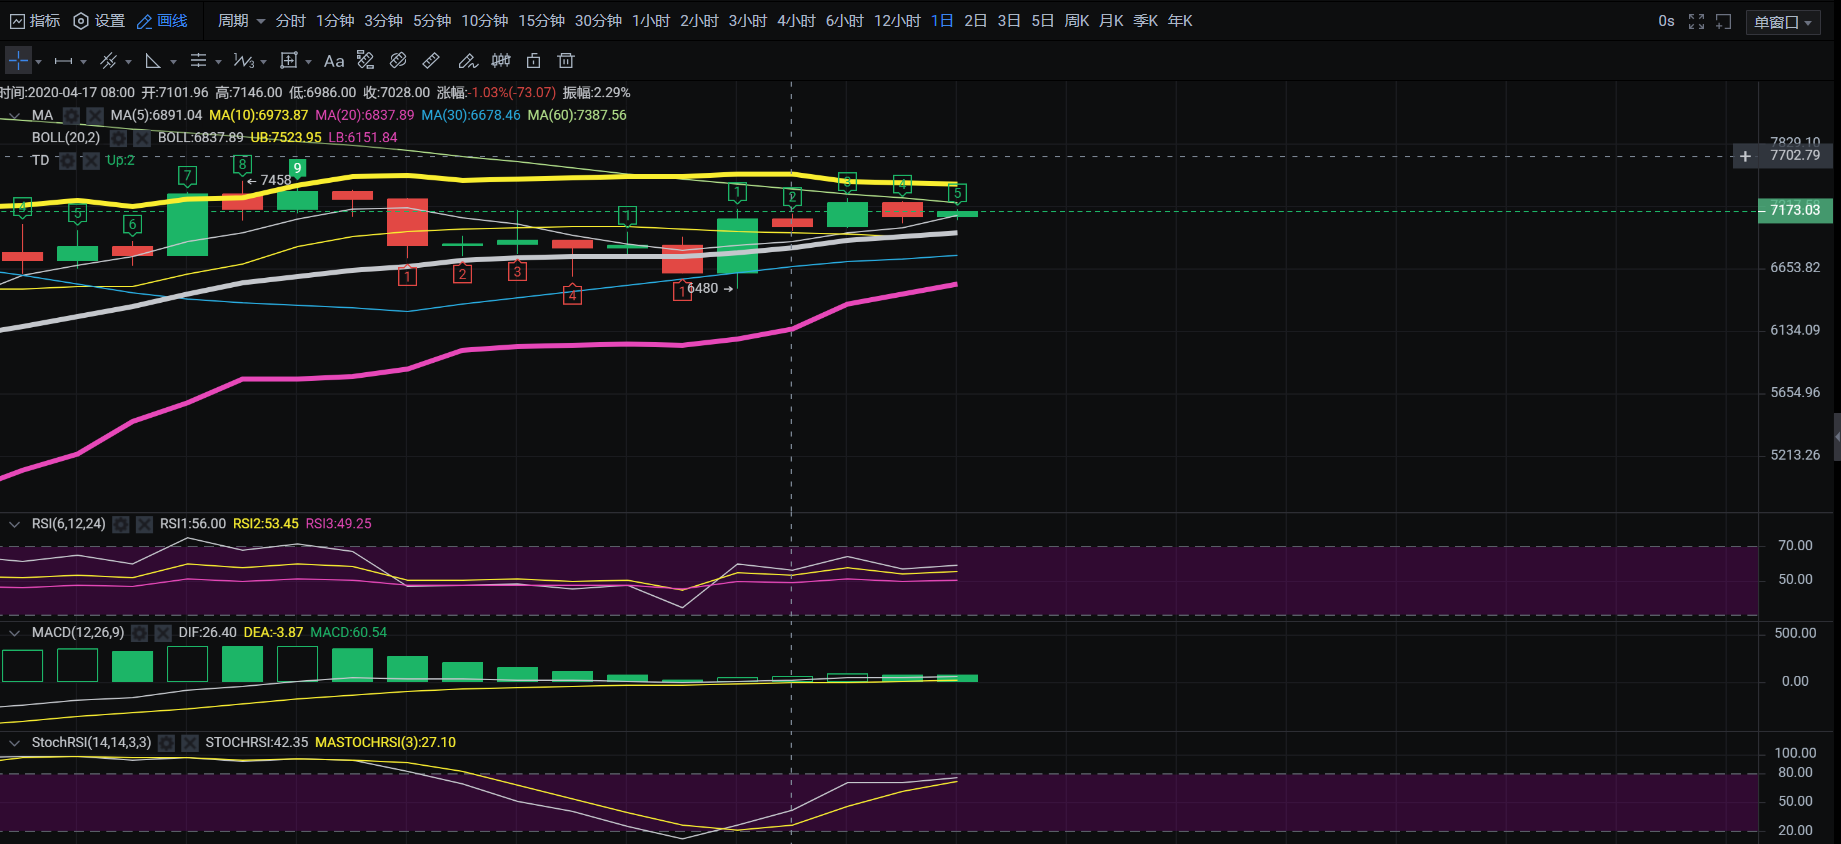Click the 7173.03 current price label
The image size is (1841, 844).
(x=1794, y=210)
